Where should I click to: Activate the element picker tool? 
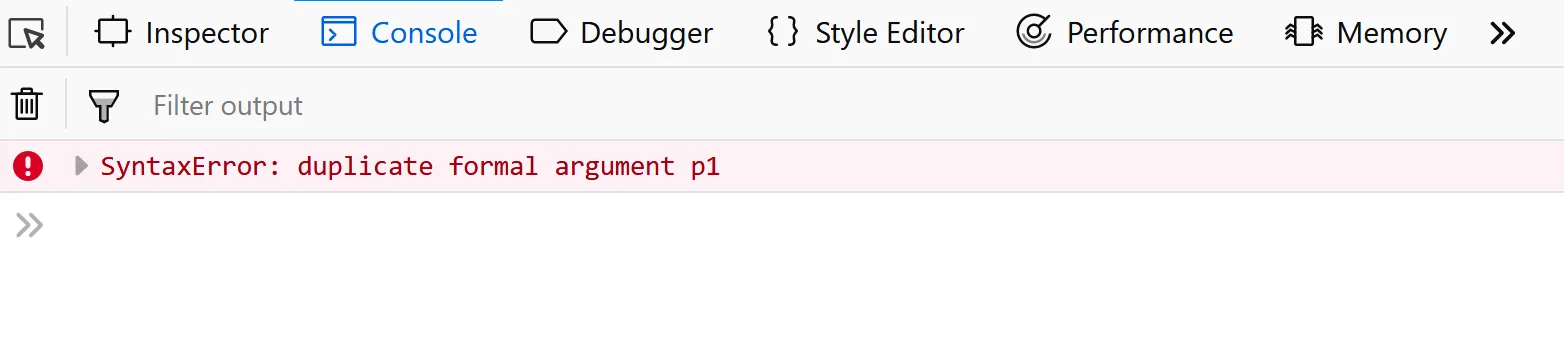click(x=27, y=34)
